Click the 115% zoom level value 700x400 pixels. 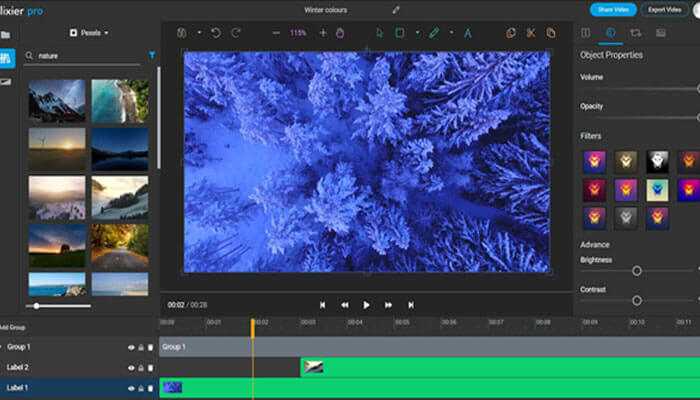tap(298, 33)
